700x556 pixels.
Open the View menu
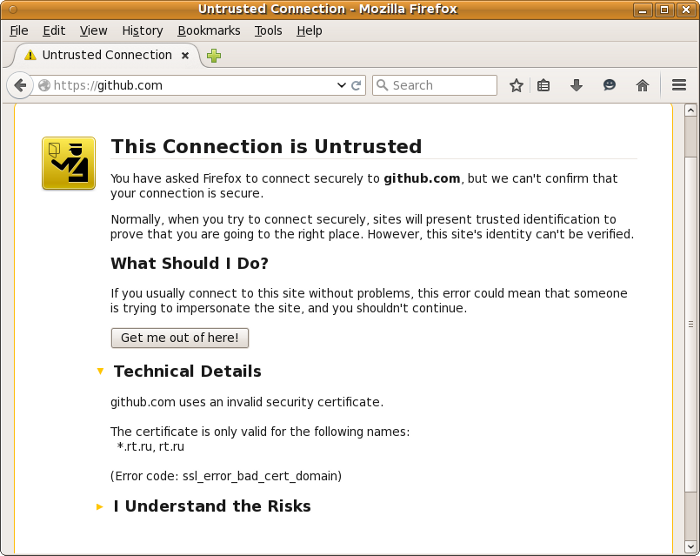[x=93, y=30]
